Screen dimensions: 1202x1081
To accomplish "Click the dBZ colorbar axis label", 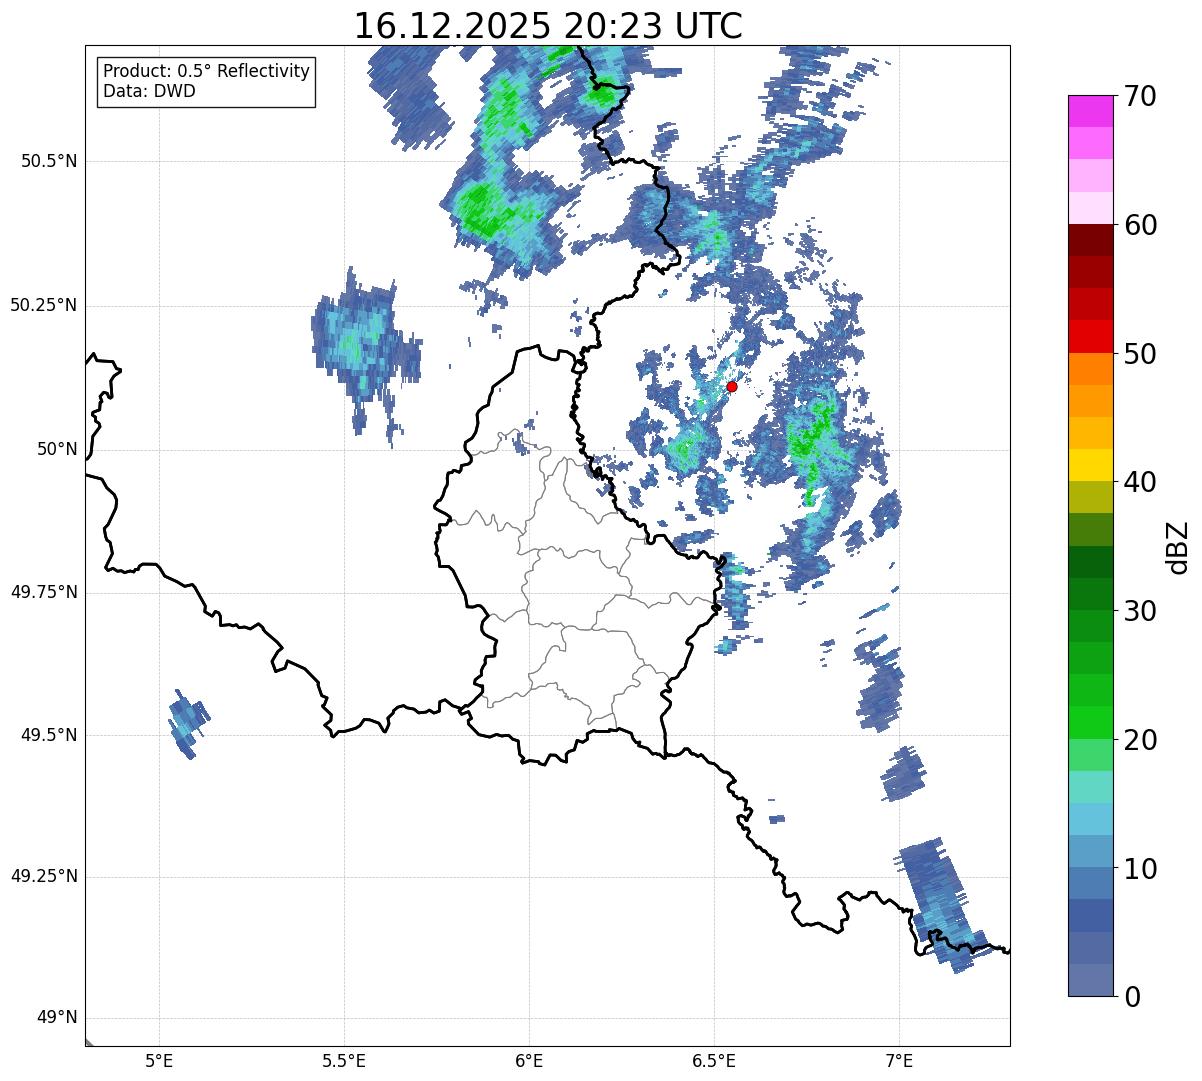I will click(x=1178, y=547).
